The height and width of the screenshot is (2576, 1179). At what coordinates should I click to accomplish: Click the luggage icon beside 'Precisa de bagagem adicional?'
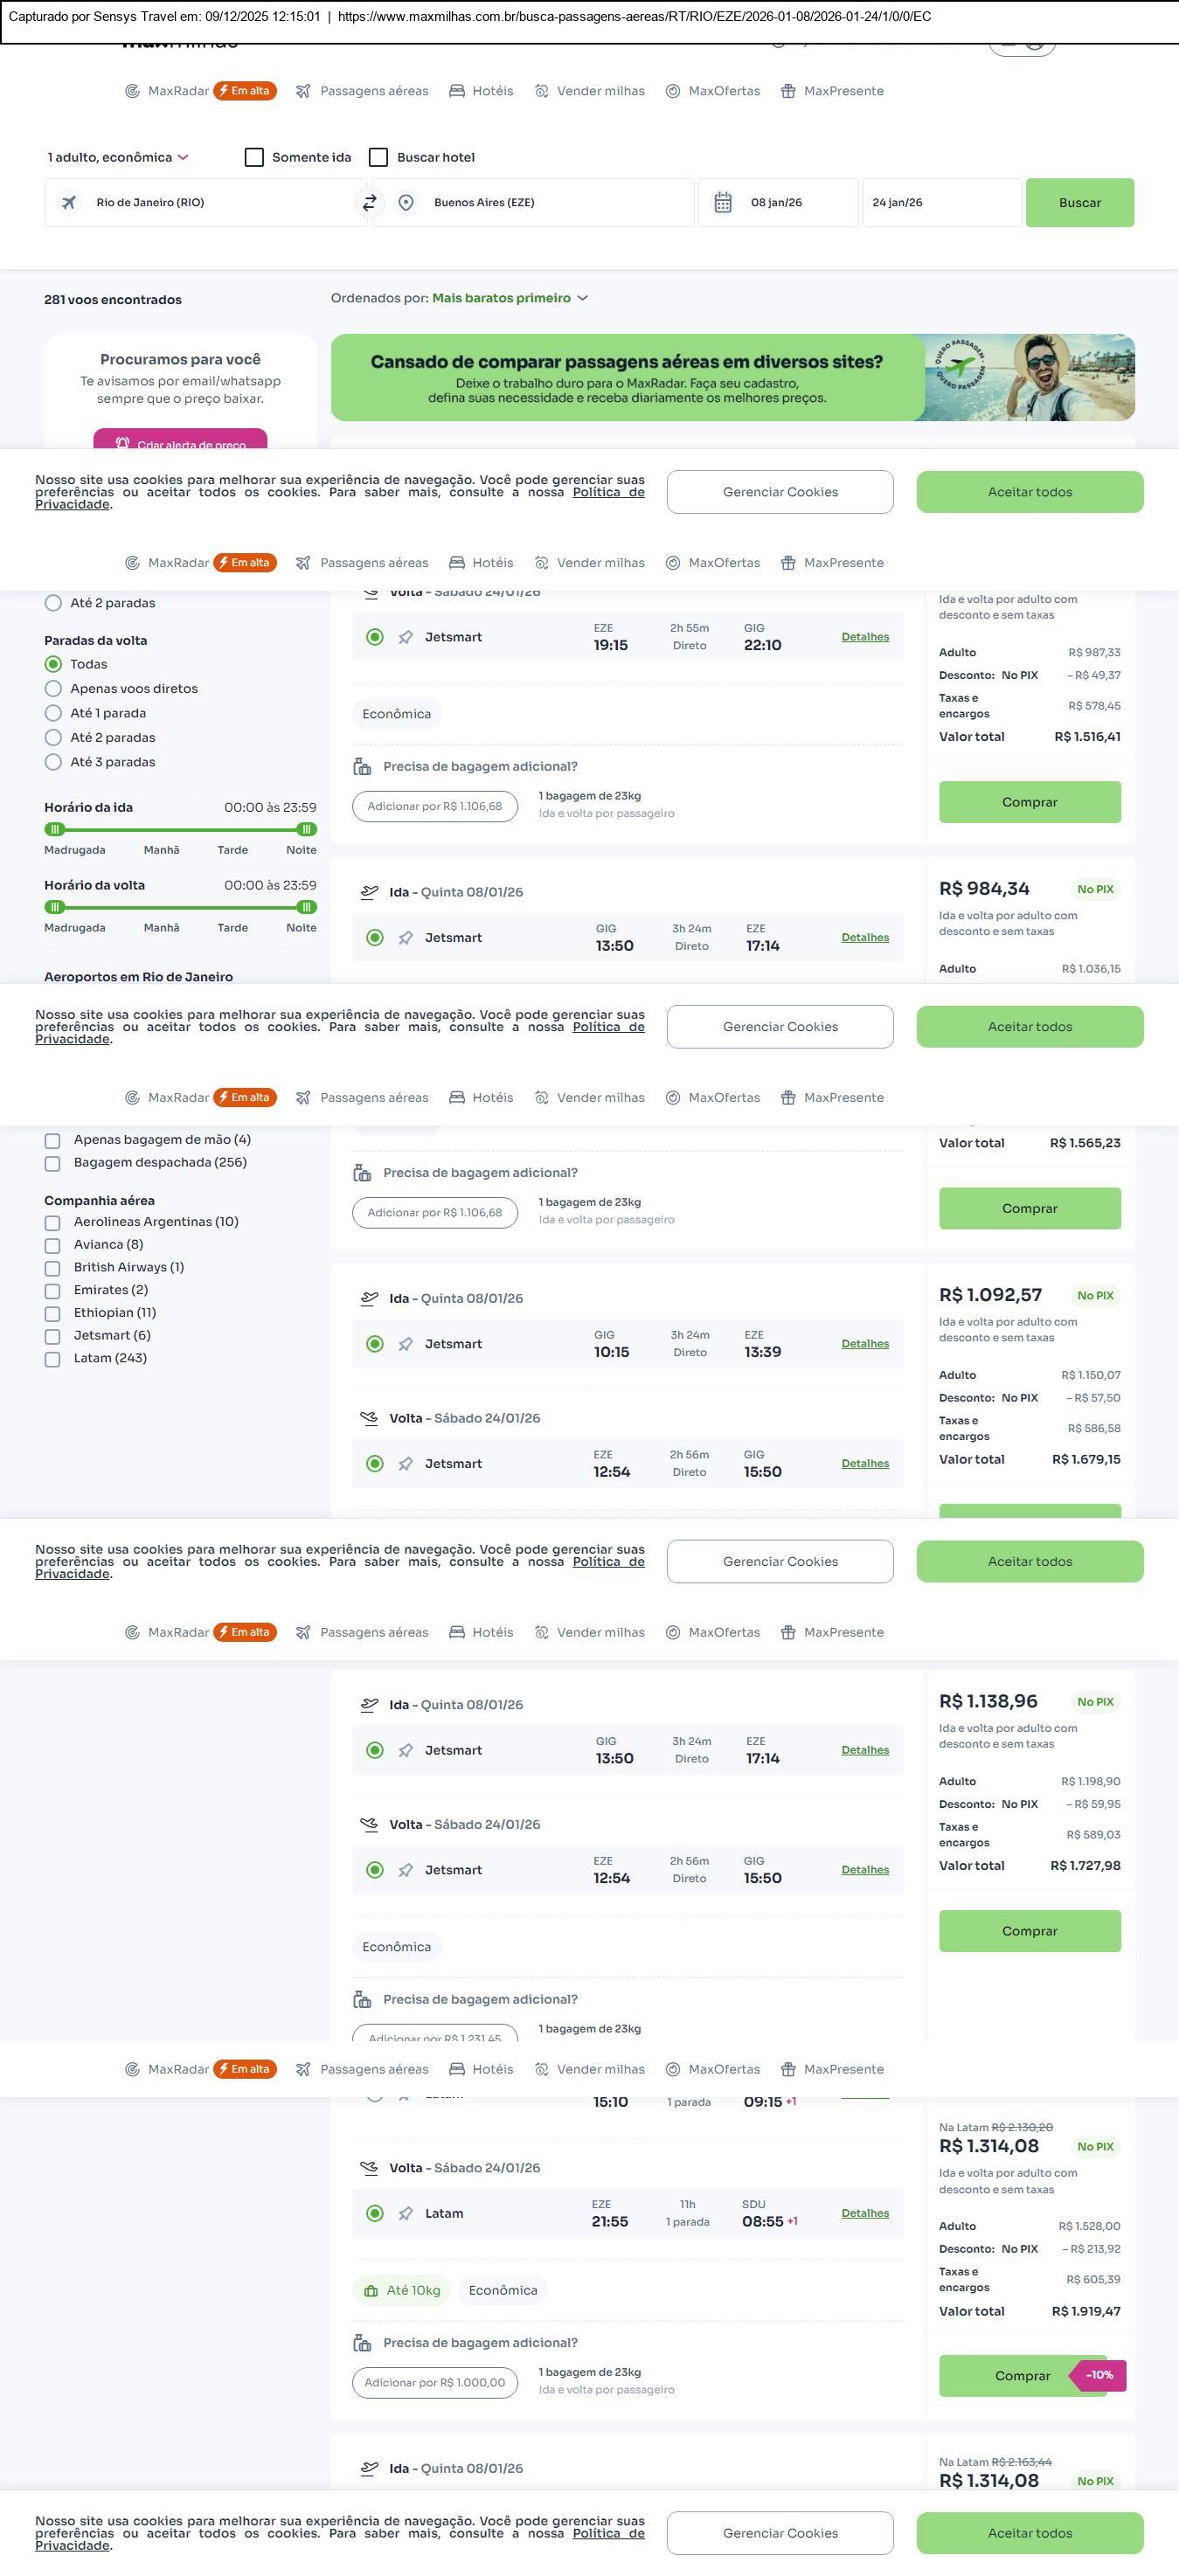[362, 767]
